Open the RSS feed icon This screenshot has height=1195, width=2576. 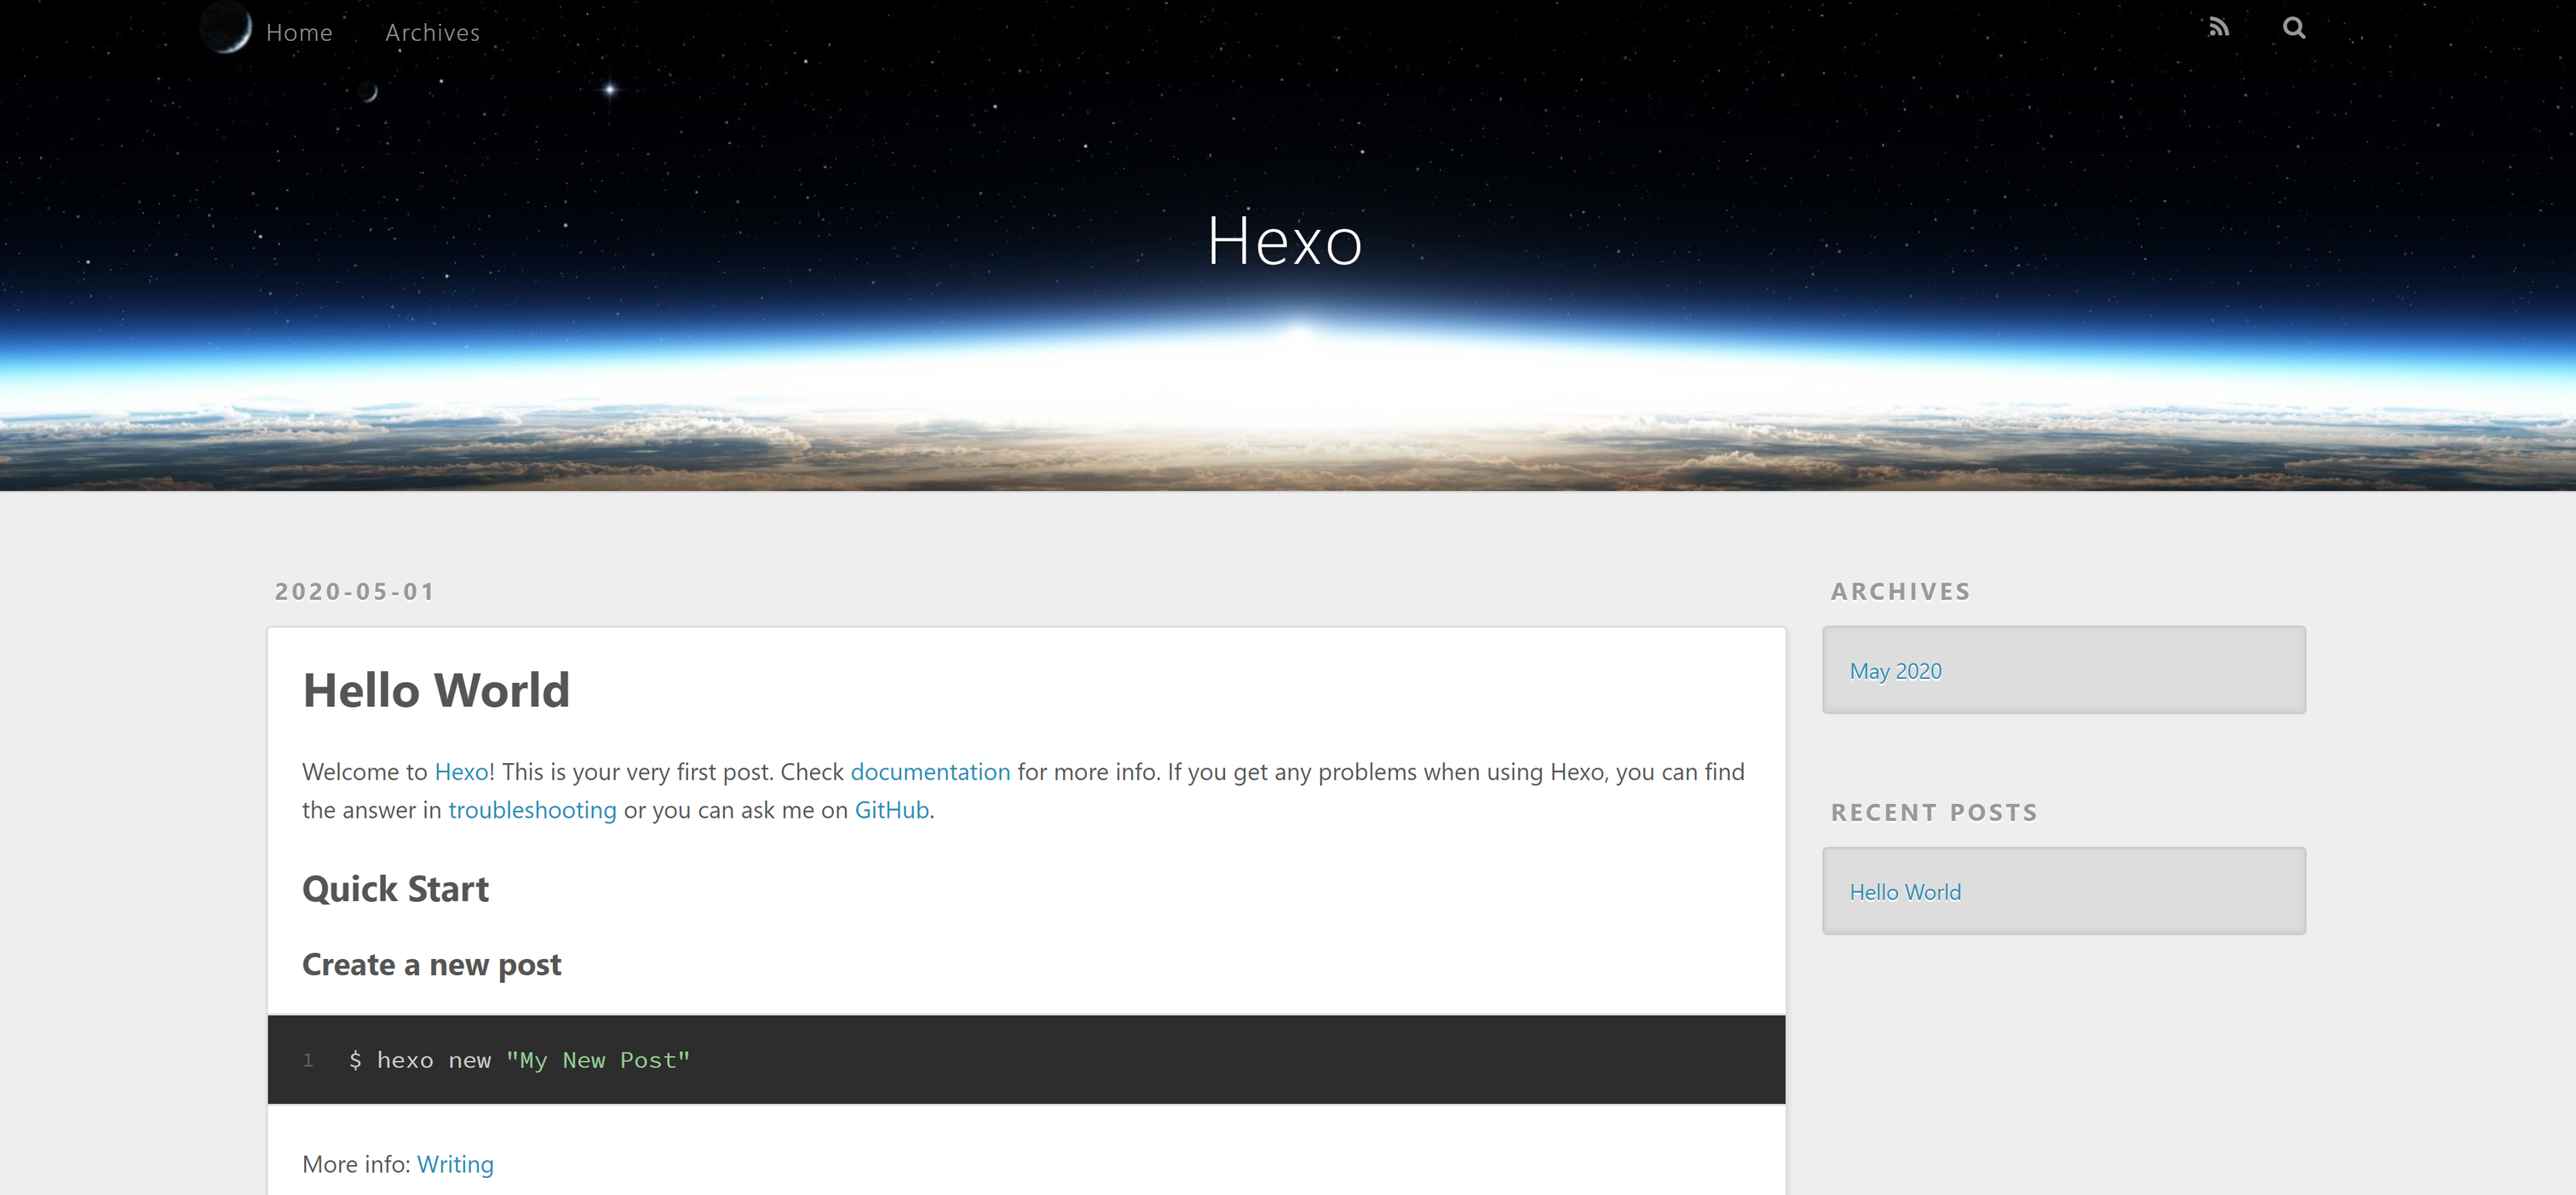[2218, 28]
